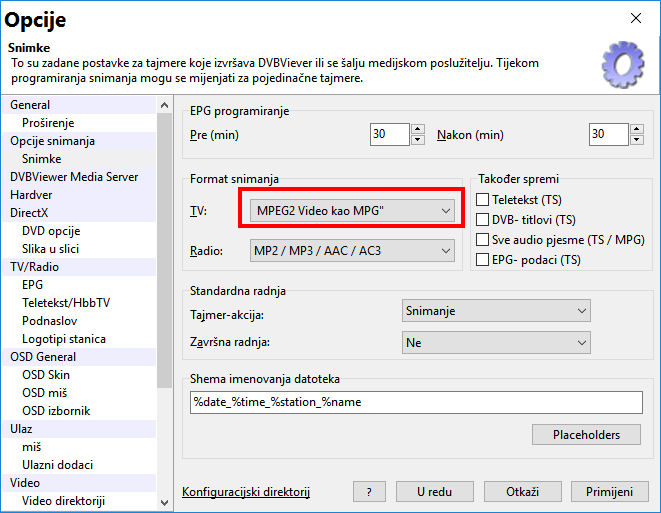The width and height of the screenshot is (661, 513).
Task: Click the question mark help button
Action: click(x=369, y=492)
